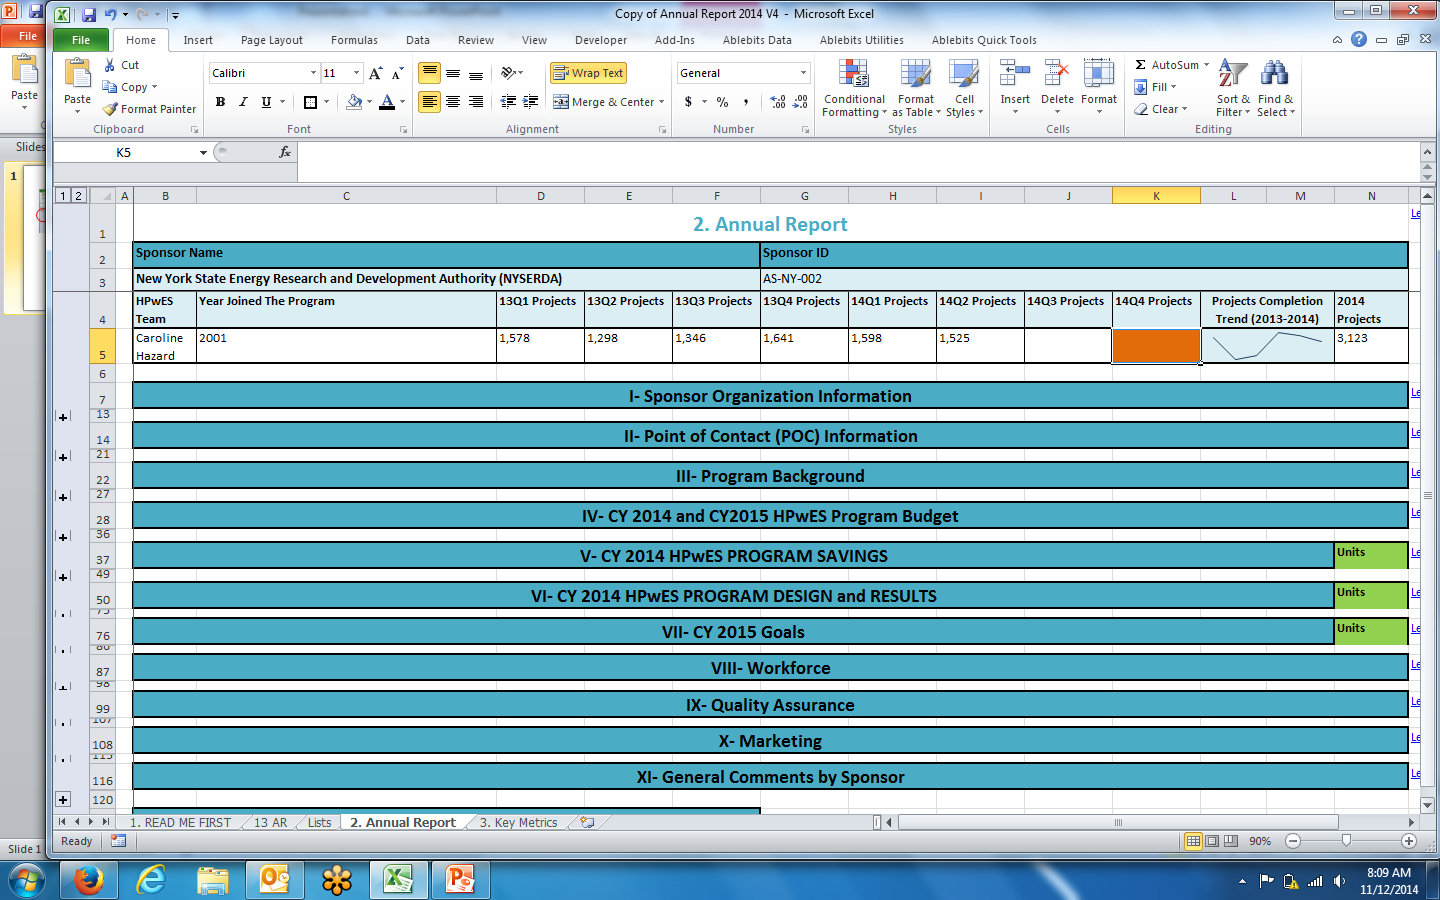The height and width of the screenshot is (900, 1440).
Task: Open the Sort & Filter tool
Action: click(1233, 75)
